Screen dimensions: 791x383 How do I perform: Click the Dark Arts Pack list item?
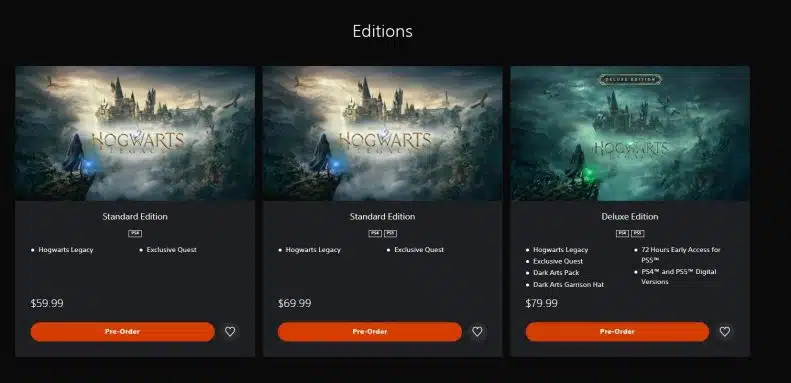(x=556, y=272)
